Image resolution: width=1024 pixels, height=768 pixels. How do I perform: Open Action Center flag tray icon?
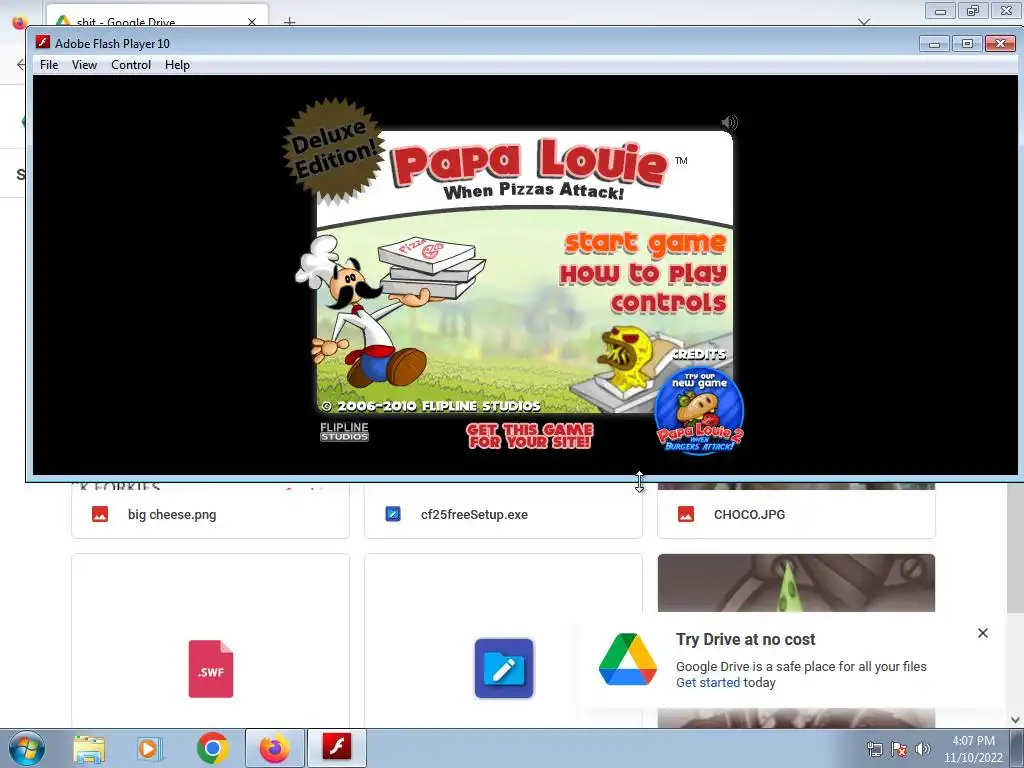[899, 749]
